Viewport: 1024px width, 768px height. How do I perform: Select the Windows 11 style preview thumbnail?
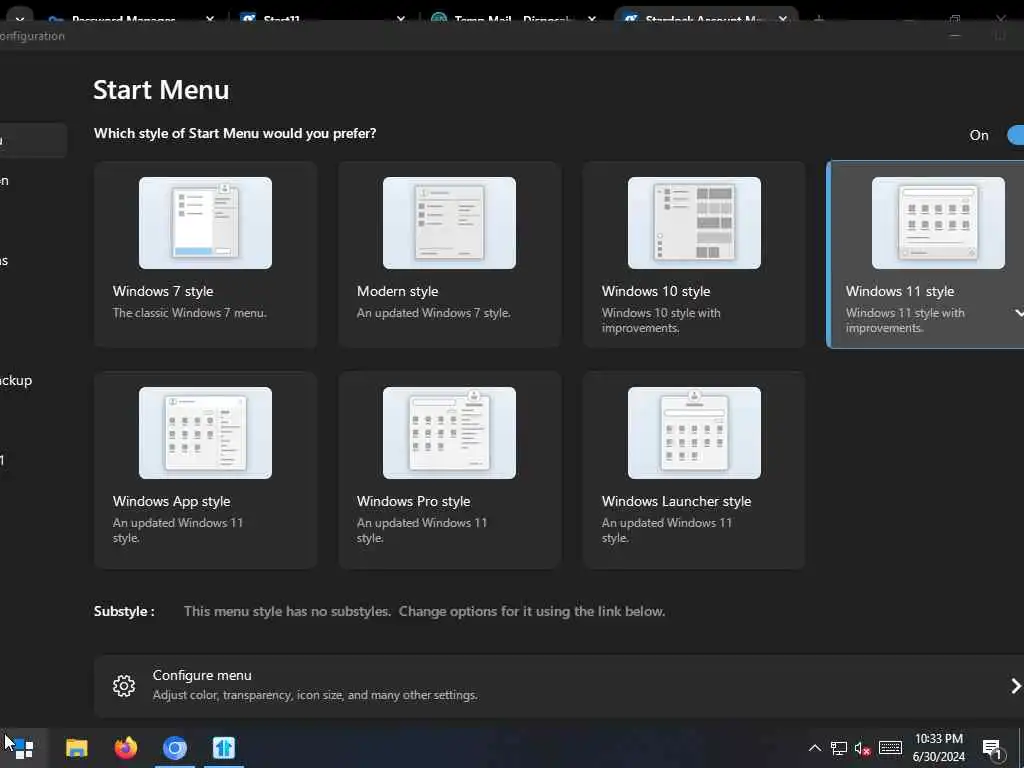(x=938, y=223)
